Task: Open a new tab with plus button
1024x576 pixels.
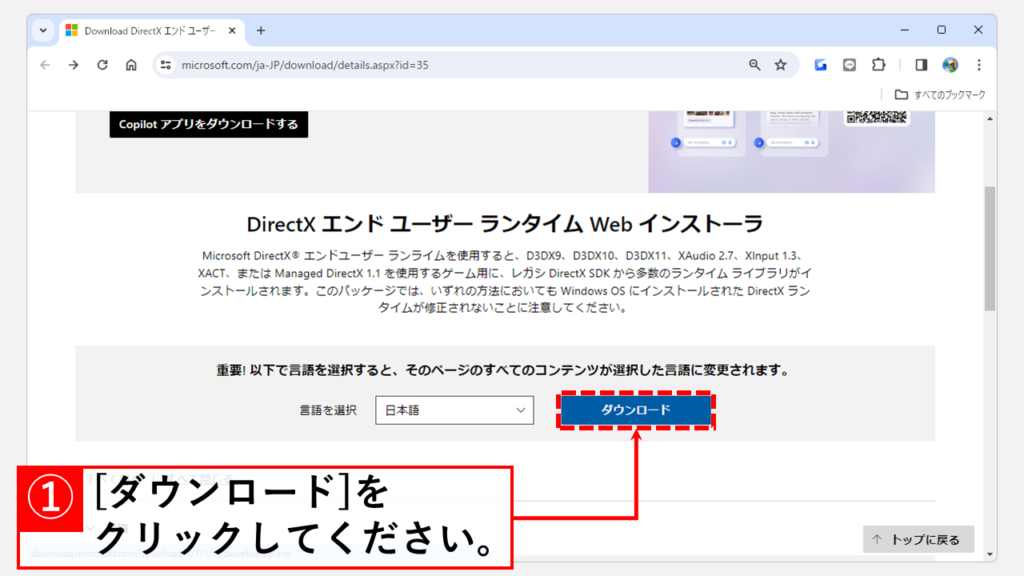Action: pyautogui.click(x=261, y=30)
